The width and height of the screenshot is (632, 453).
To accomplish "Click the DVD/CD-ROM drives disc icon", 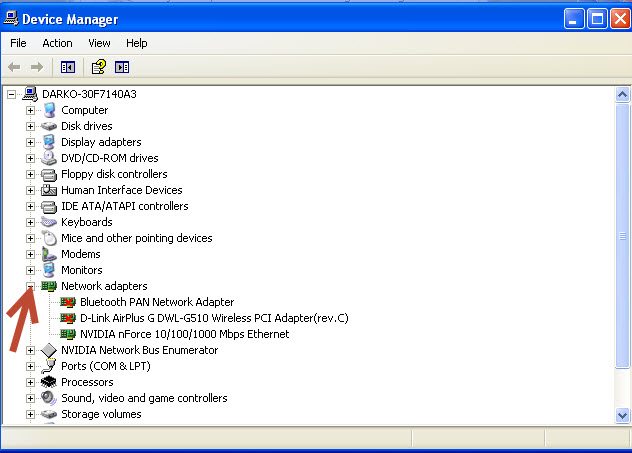I will point(49,158).
